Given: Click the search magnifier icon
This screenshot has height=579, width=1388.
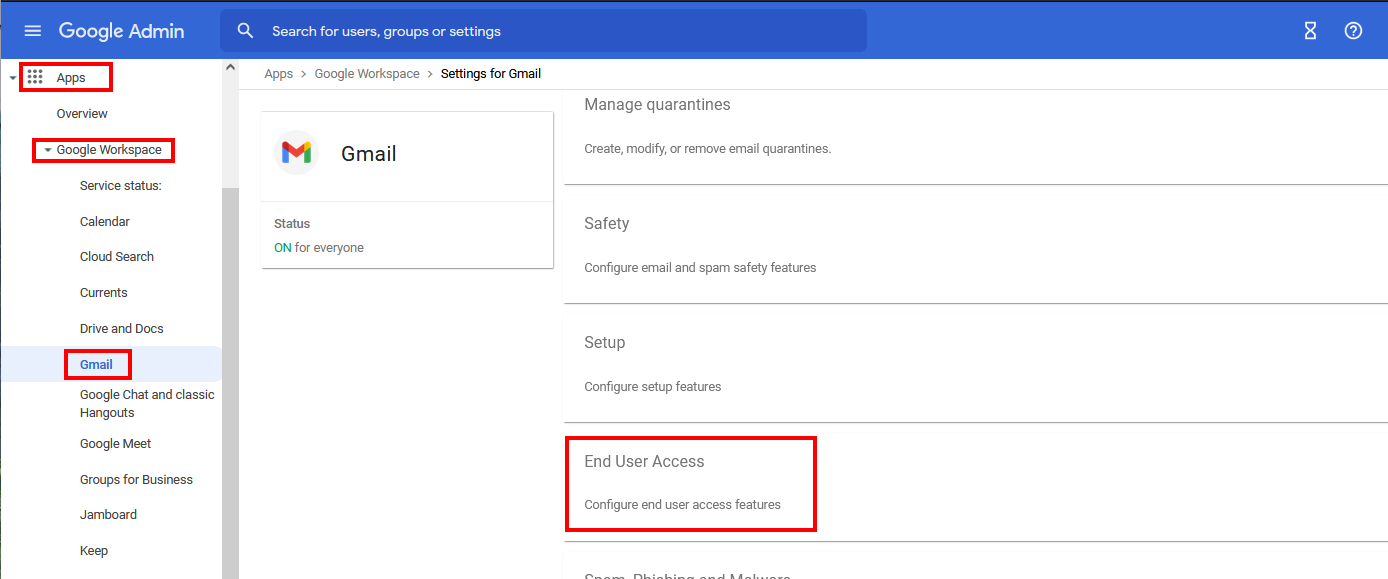Looking at the screenshot, I should click(x=246, y=31).
